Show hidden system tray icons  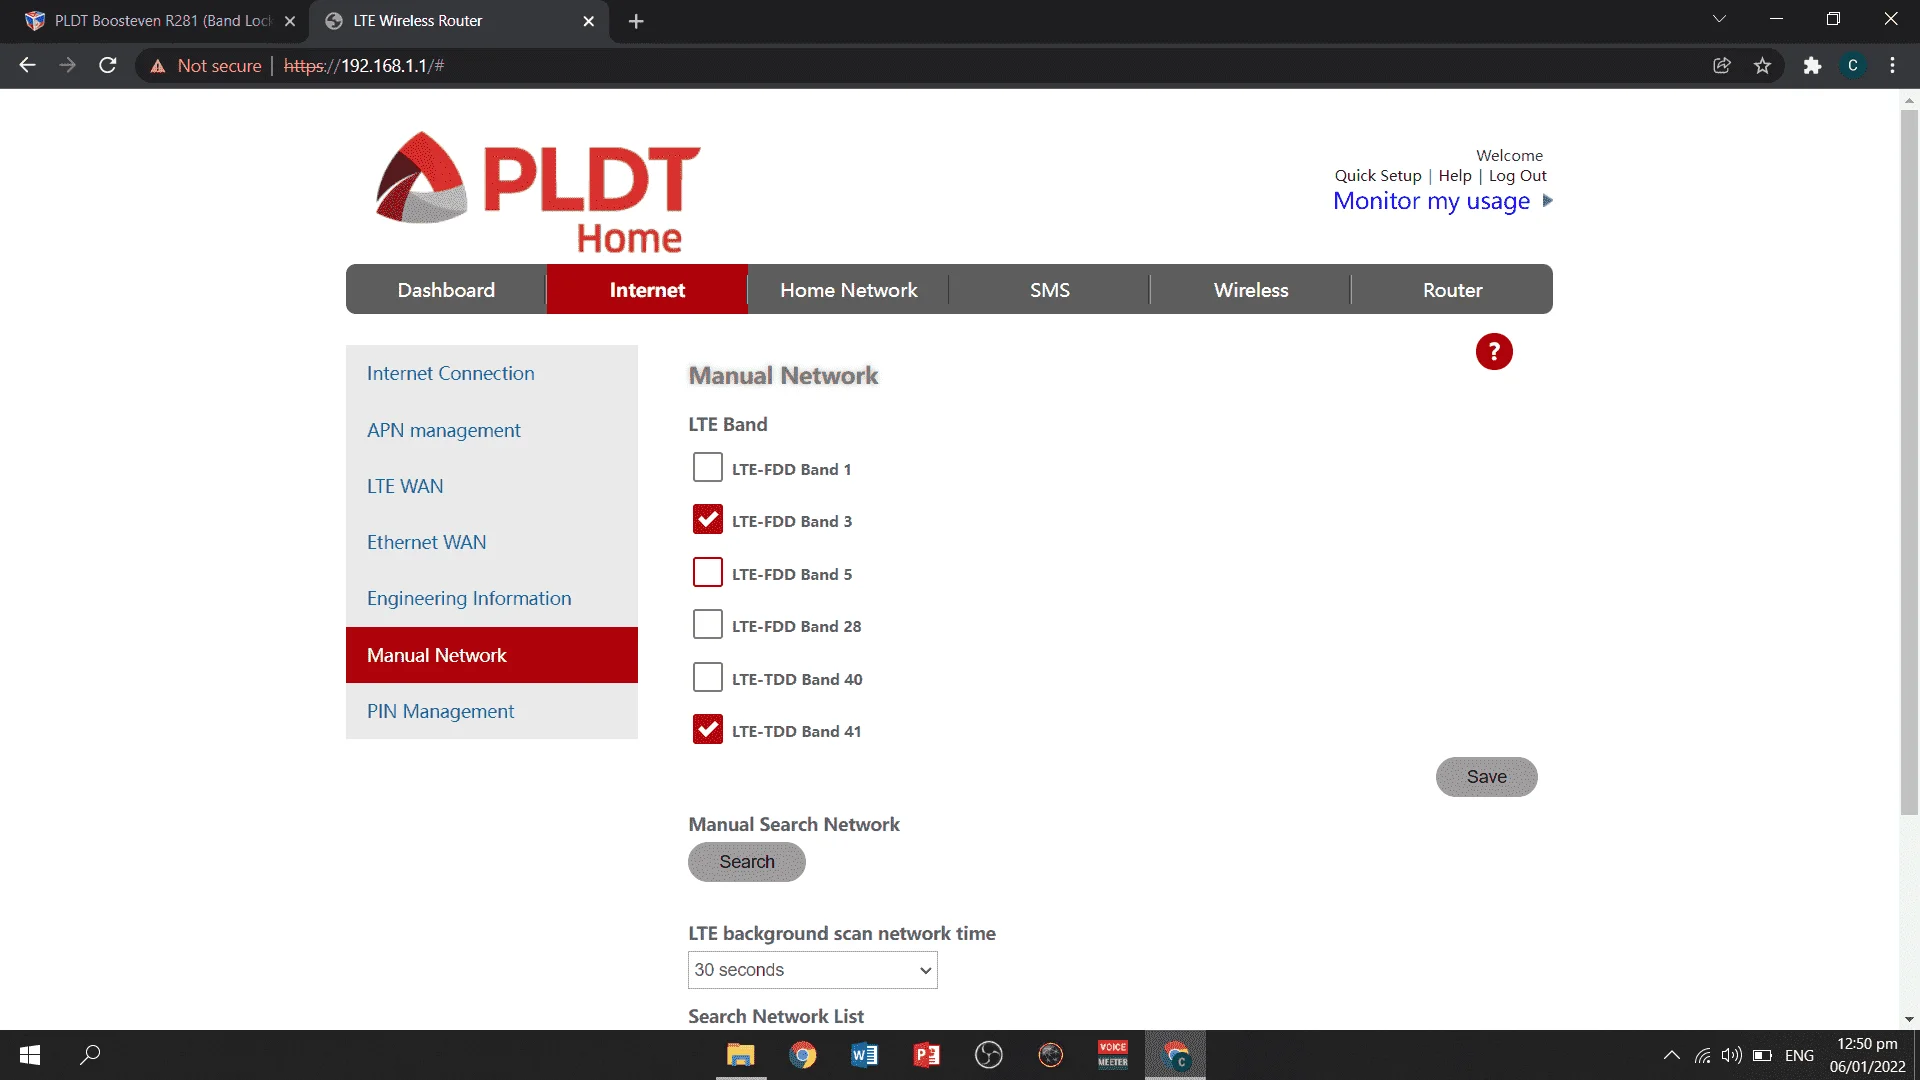click(x=1671, y=1055)
